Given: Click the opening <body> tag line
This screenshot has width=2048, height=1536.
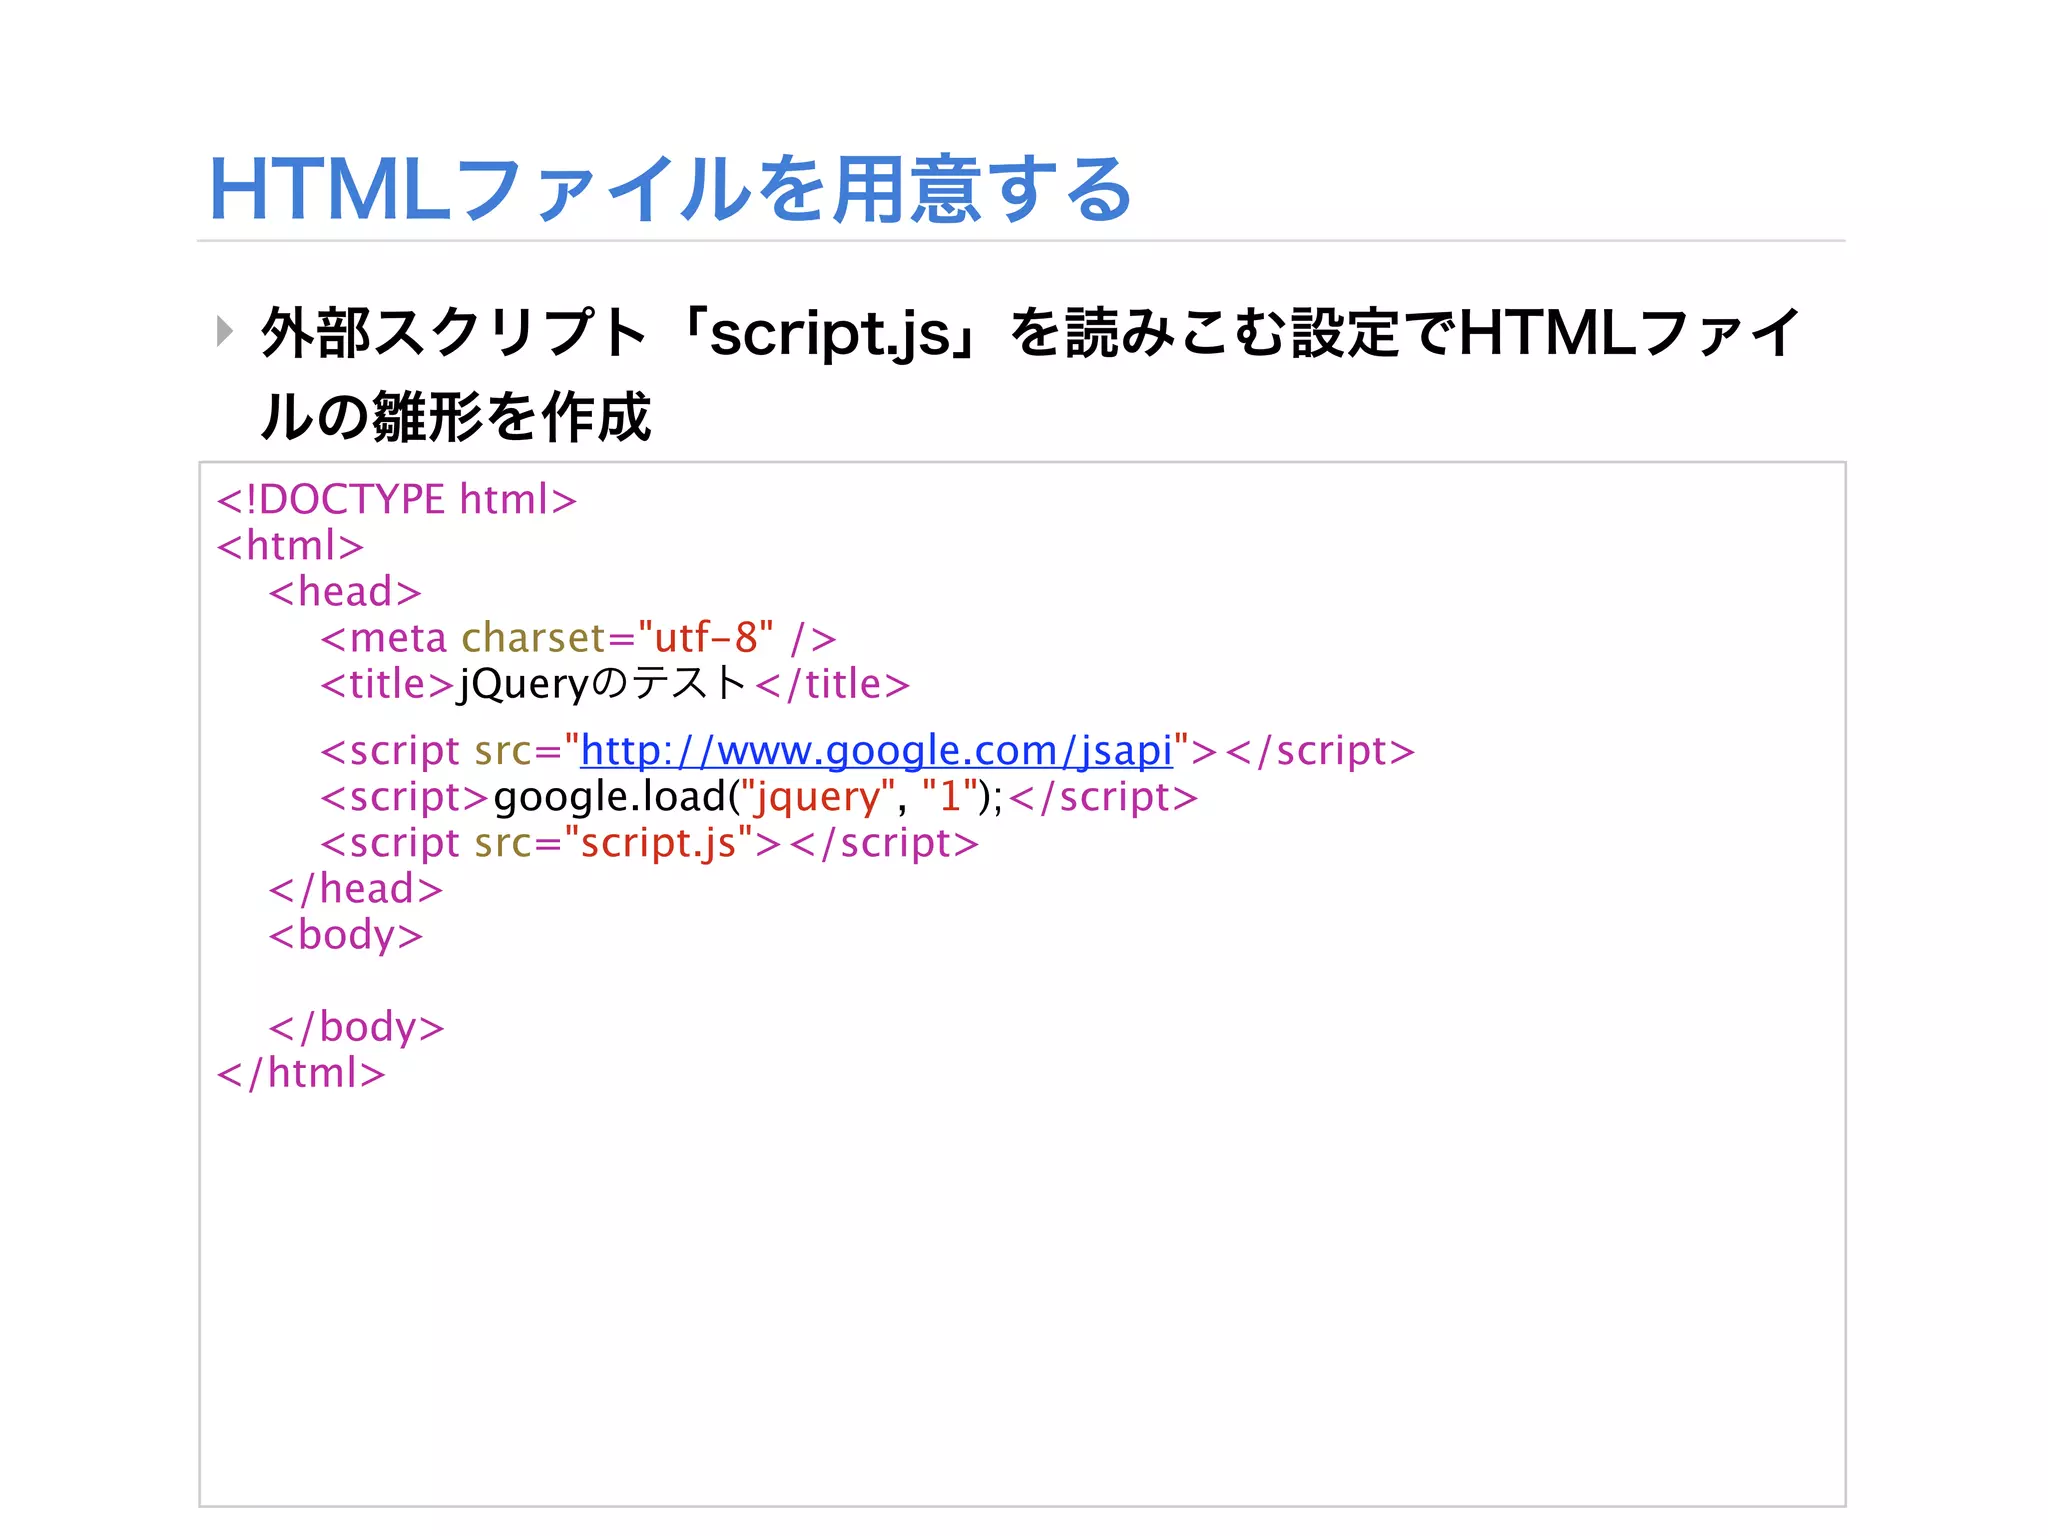Looking at the screenshot, I should click(x=346, y=936).
